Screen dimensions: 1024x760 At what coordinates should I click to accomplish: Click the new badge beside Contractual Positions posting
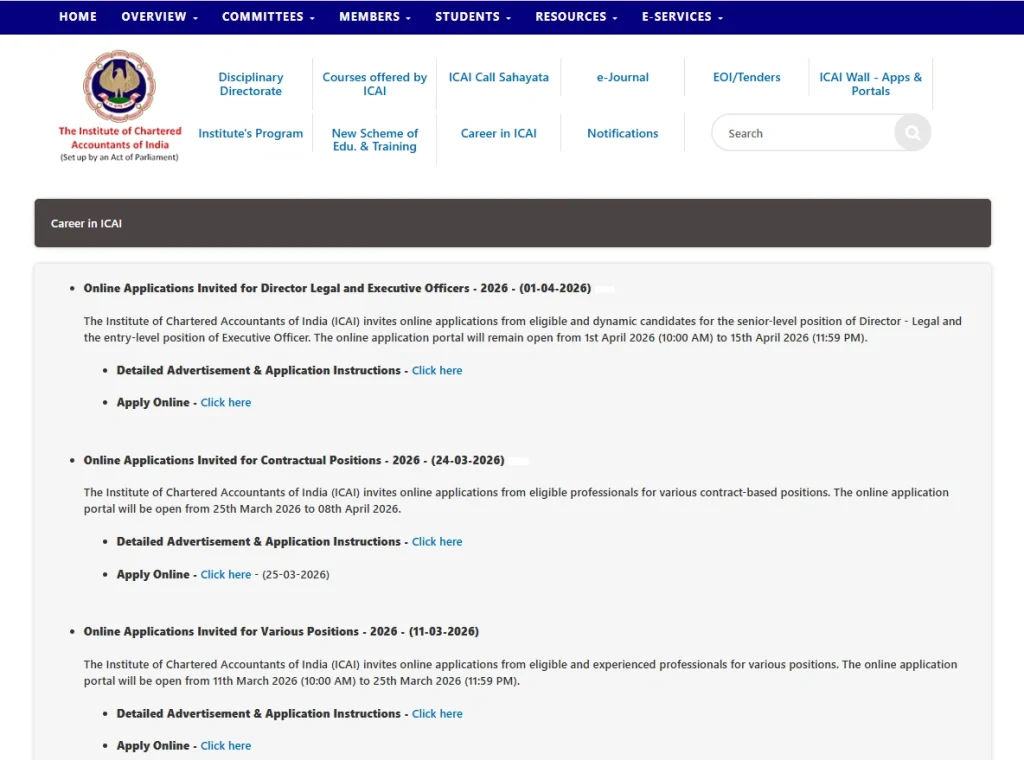518,460
